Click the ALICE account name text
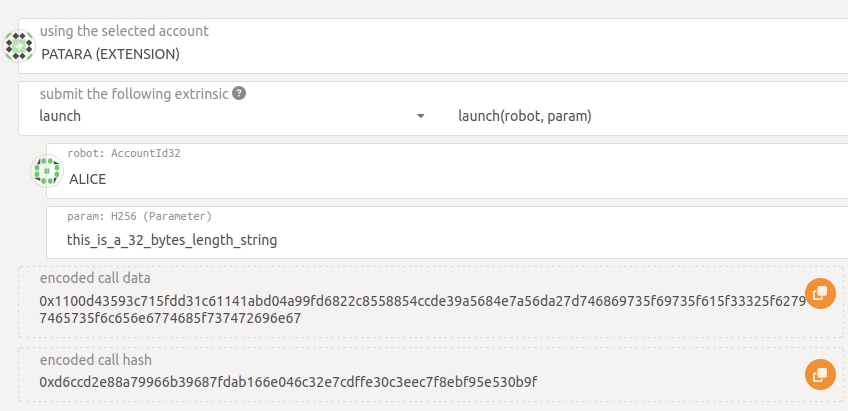The height and width of the screenshot is (411, 848). coord(87,179)
